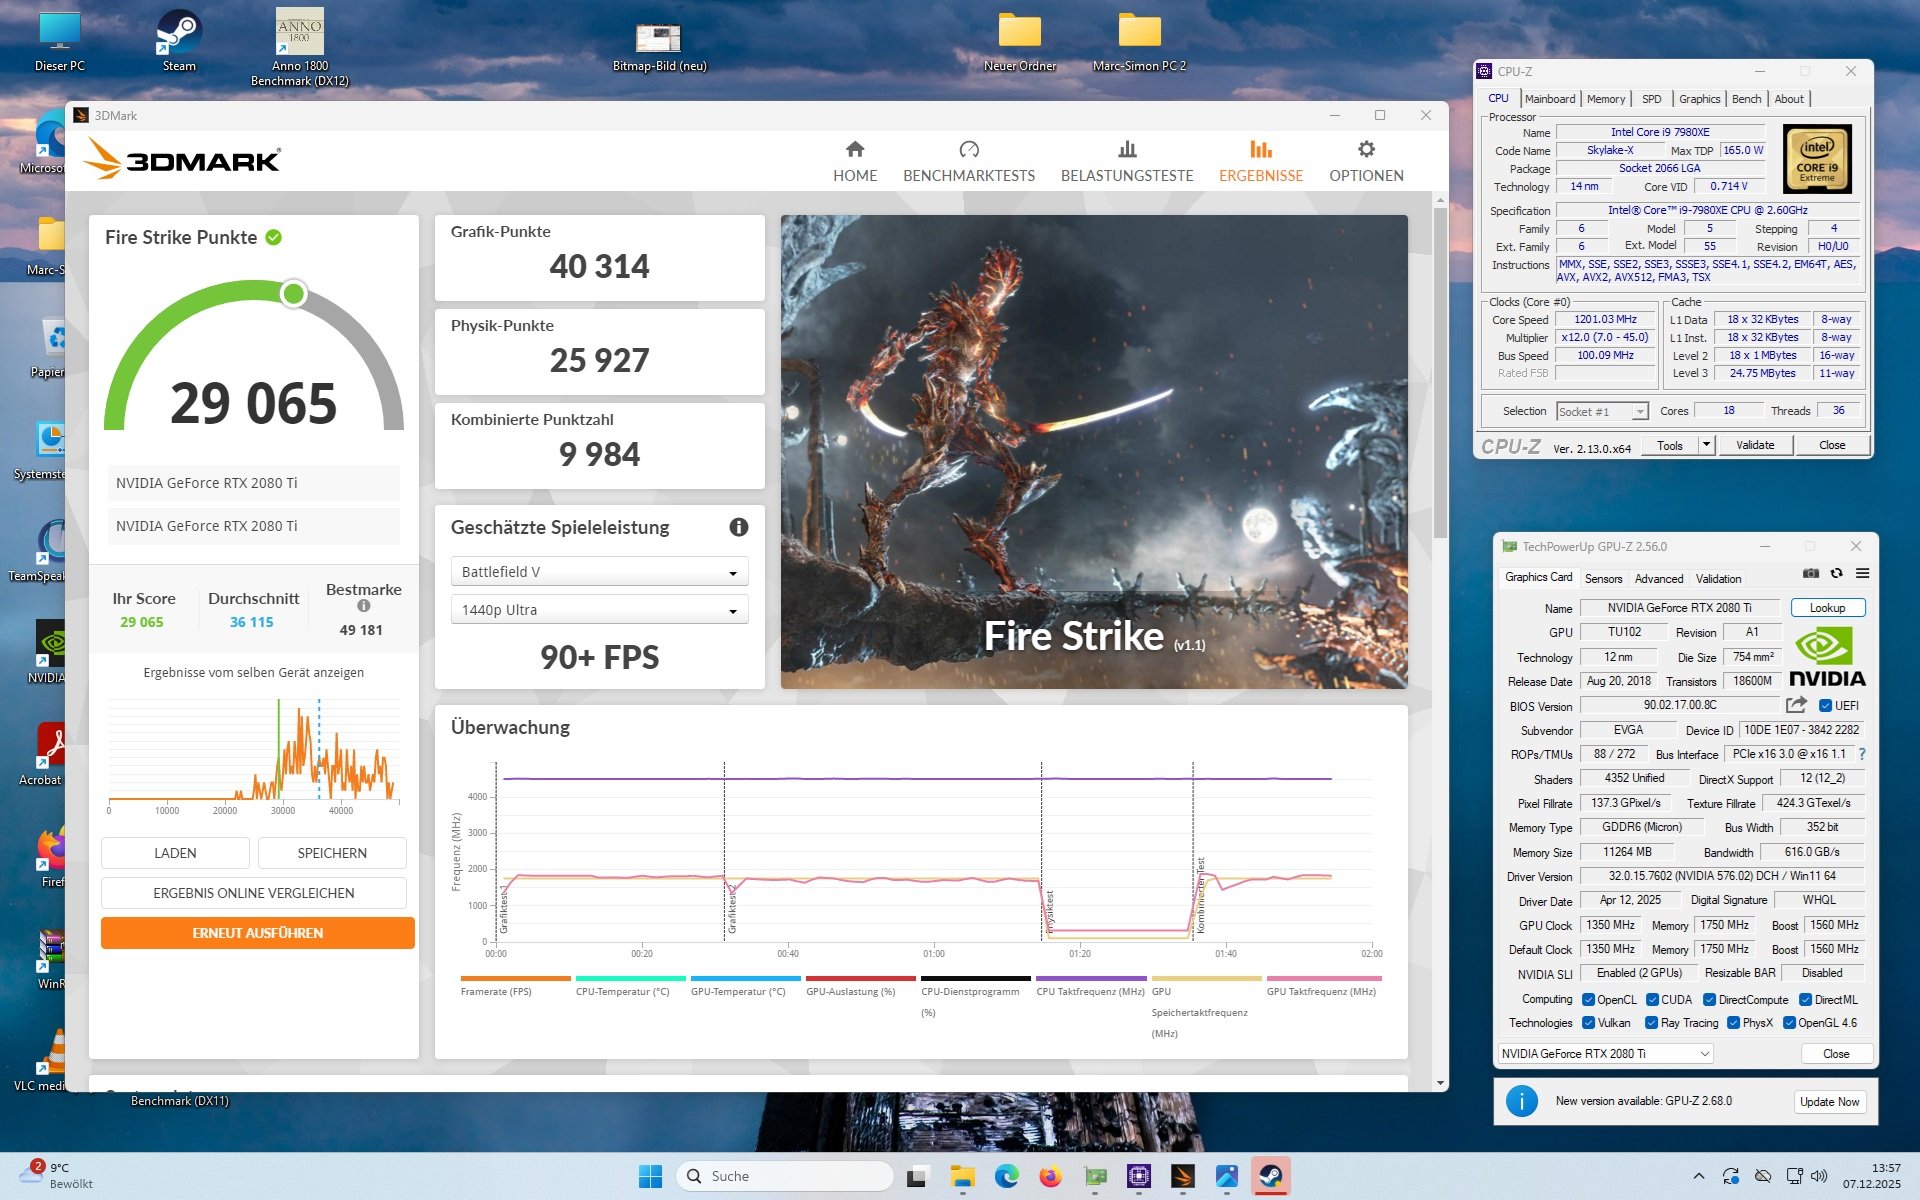Toggle the Ray Tracing checkbox
The image size is (1920, 1200).
click(x=1652, y=1023)
